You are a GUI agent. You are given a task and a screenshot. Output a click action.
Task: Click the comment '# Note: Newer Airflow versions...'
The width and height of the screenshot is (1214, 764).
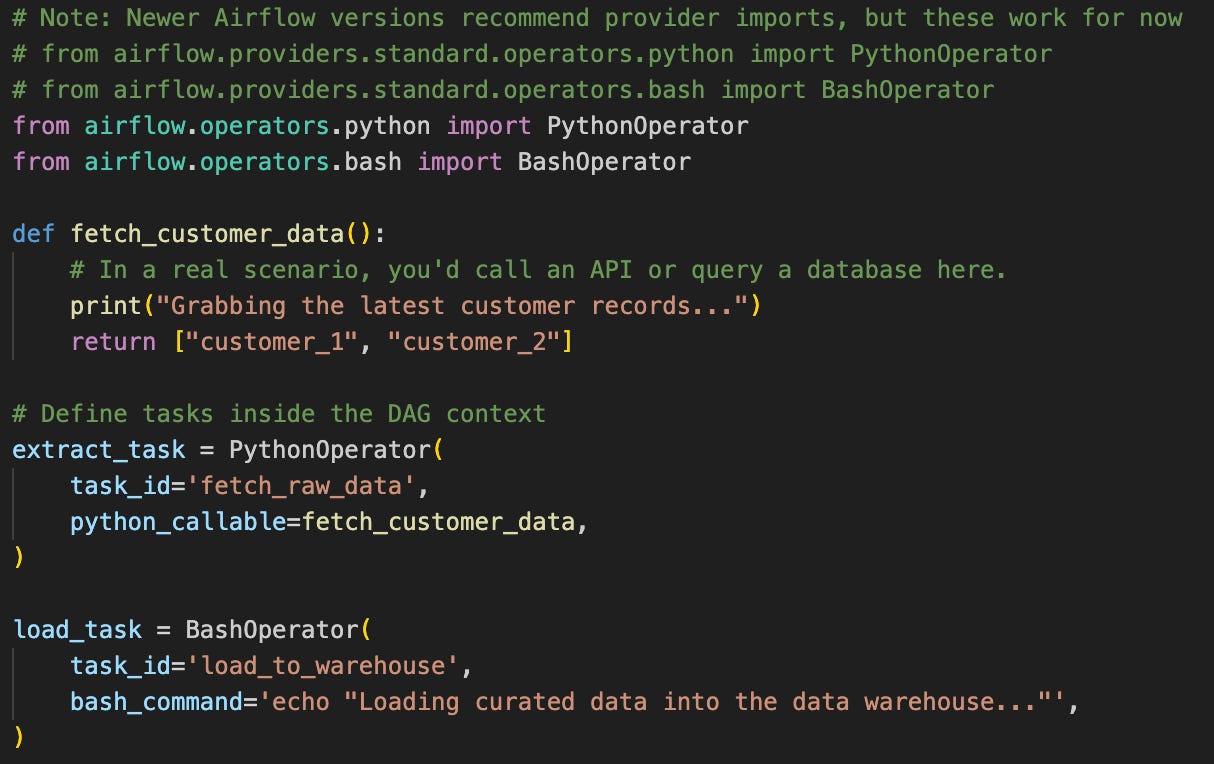pos(598,18)
